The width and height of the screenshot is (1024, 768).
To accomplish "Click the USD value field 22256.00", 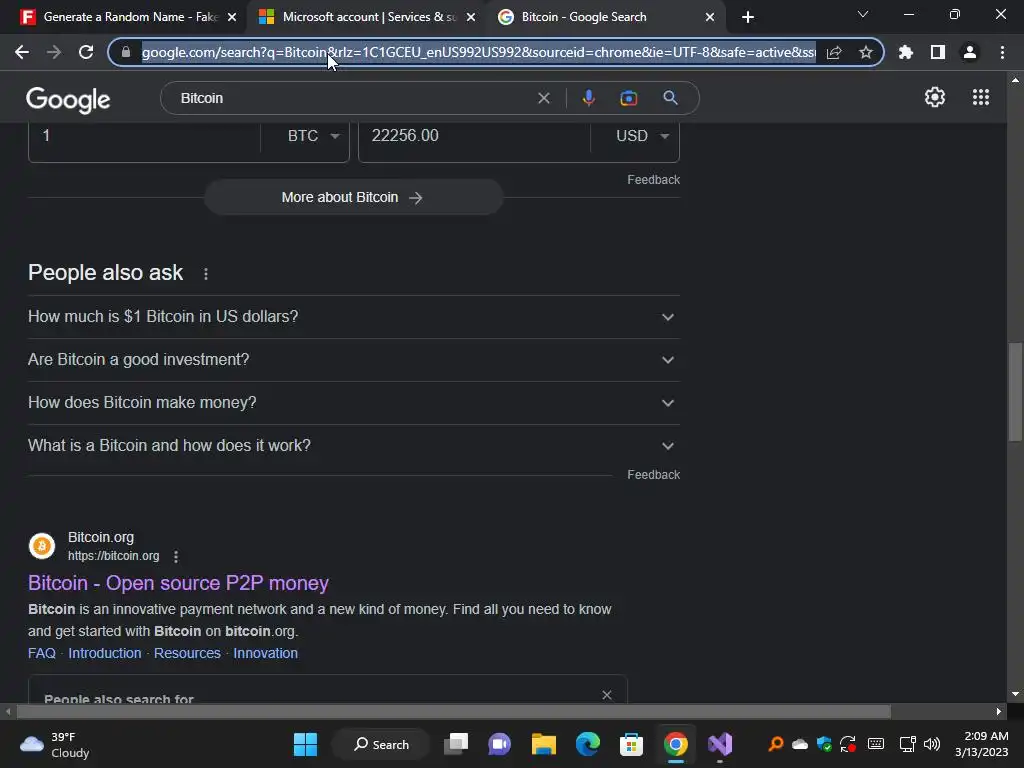I will point(474,136).
